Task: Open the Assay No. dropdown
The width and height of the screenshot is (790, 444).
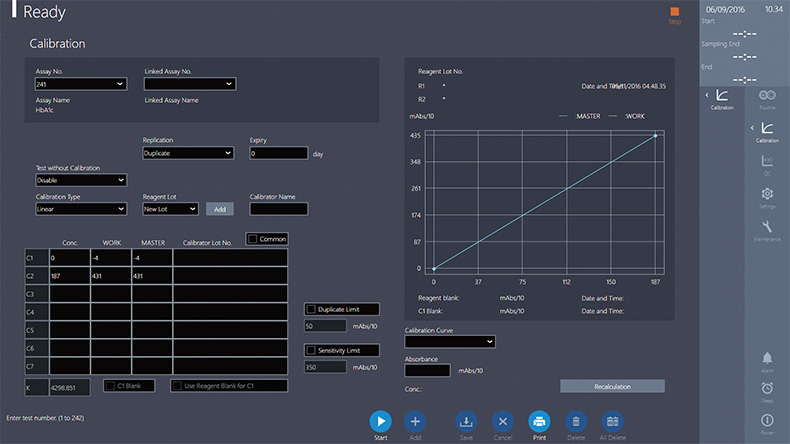Action: (81, 84)
